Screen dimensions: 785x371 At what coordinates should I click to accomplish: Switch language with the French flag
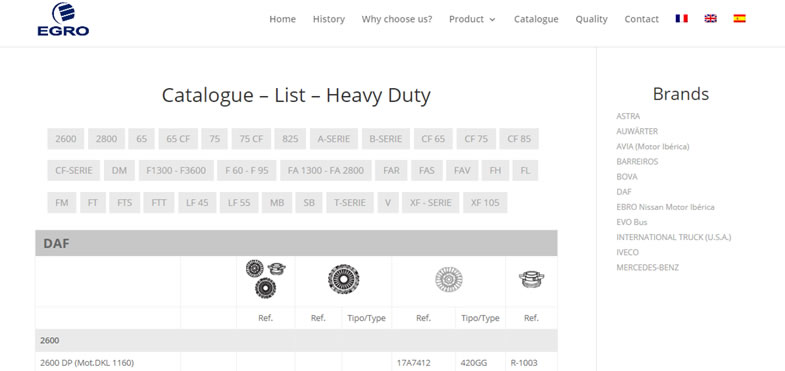[x=681, y=19]
